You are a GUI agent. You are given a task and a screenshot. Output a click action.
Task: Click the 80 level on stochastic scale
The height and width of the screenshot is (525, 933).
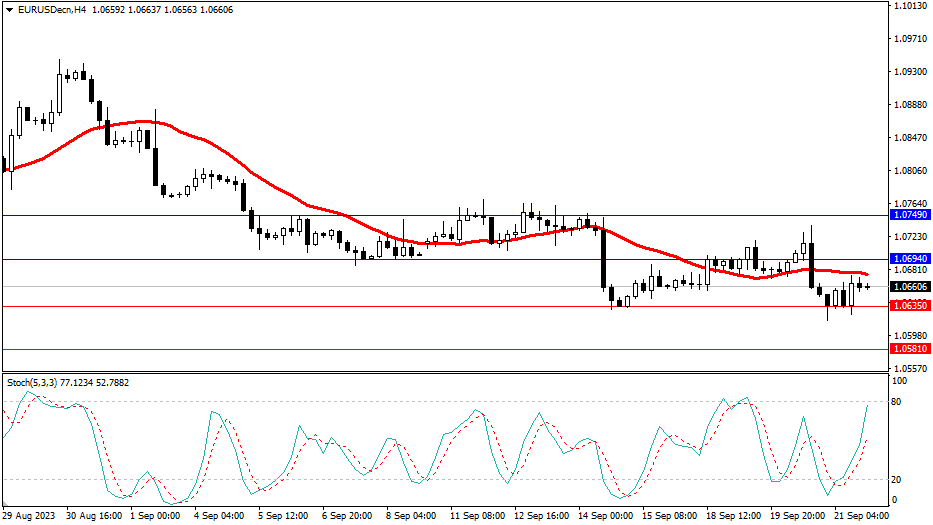tap(898, 401)
